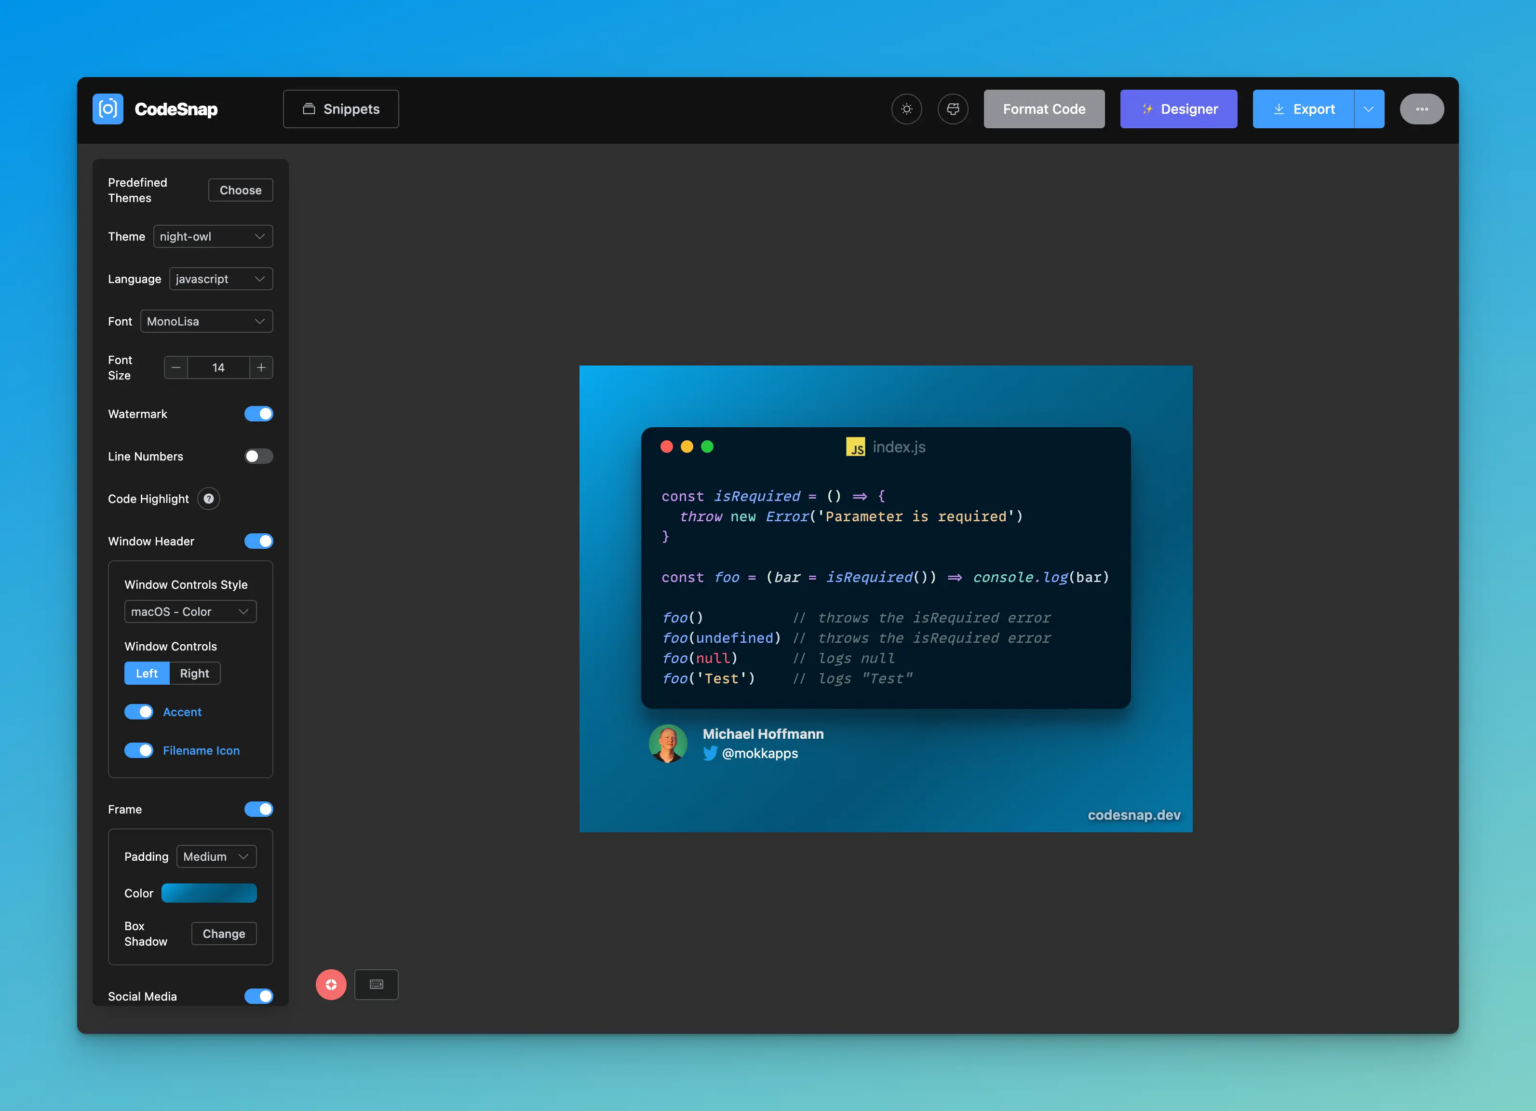The image size is (1536, 1111).
Task: Open the three-dots more options menu
Action: point(1422,109)
